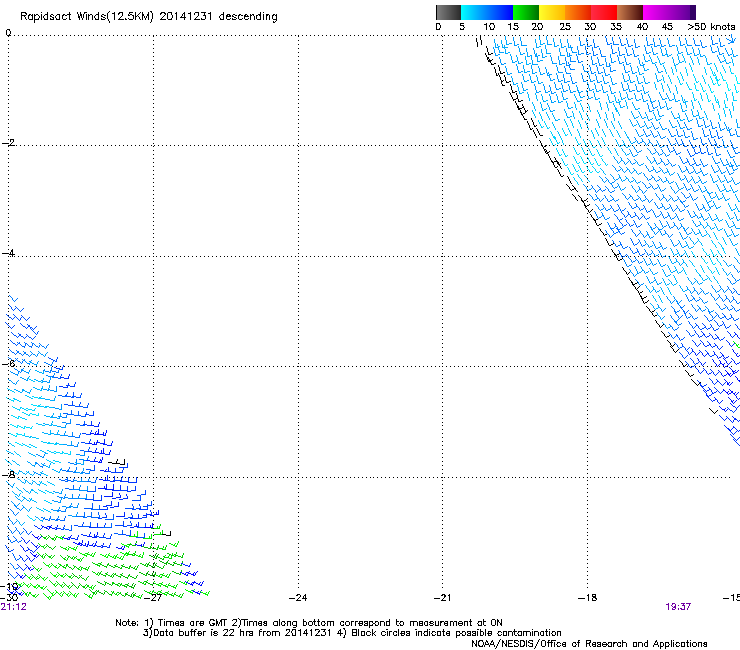Click the green wind barb near right edge
The width and height of the screenshot is (740, 650).
[x=737, y=346]
